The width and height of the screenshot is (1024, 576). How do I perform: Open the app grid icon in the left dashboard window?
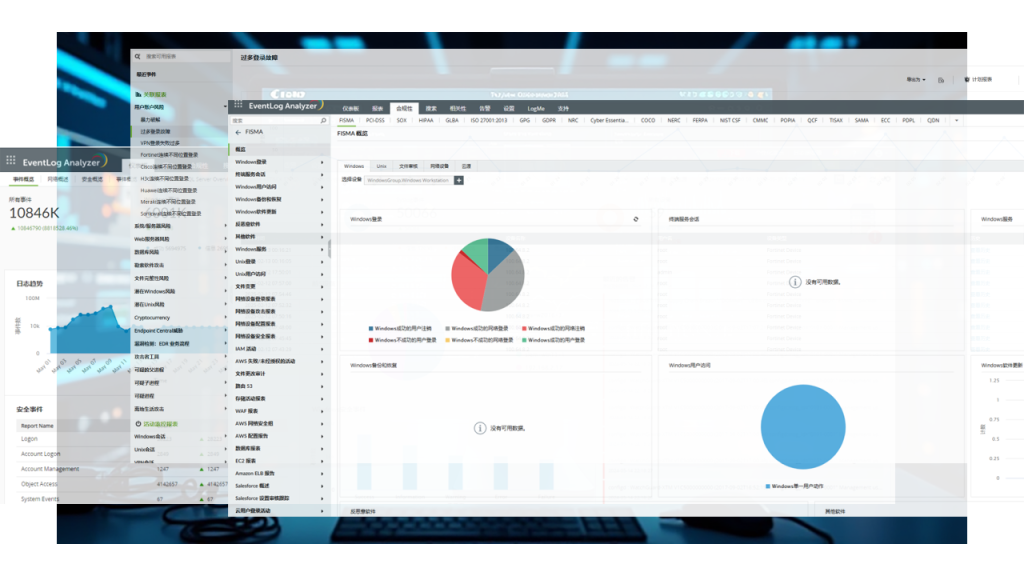click(x=11, y=160)
